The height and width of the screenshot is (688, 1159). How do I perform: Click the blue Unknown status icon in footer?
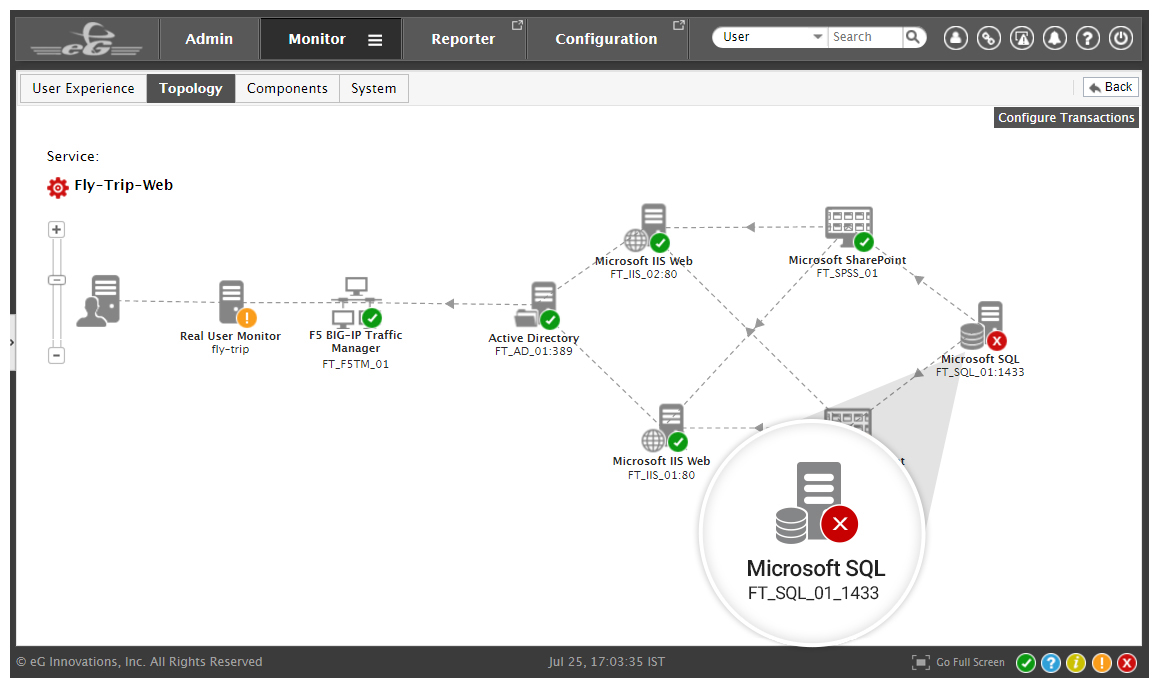[x=1051, y=664]
